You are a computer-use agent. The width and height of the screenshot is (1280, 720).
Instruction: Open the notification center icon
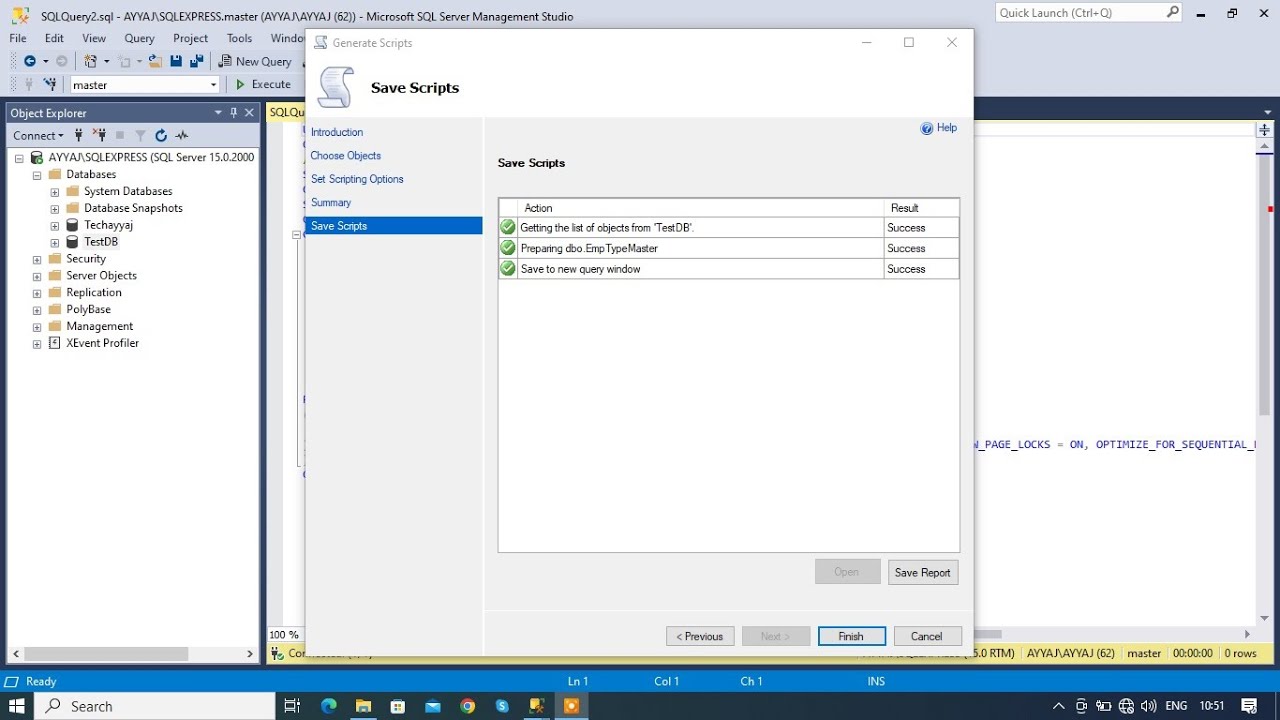tap(1247, 706)
